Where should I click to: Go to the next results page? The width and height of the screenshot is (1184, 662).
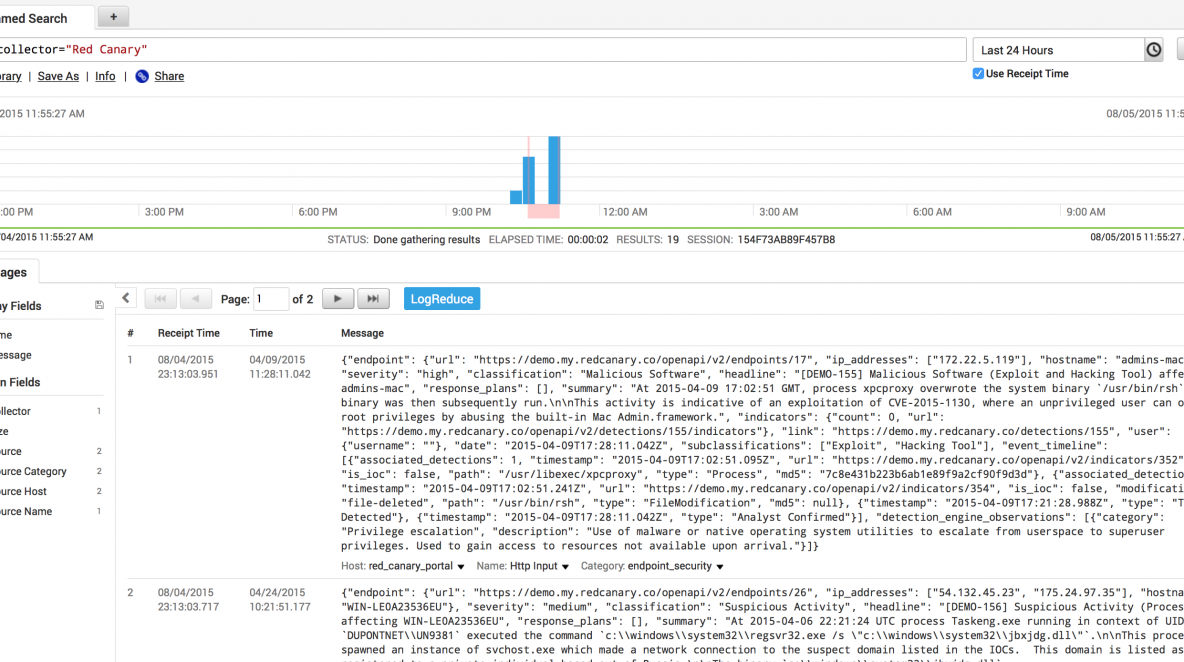tap(337, 299)
